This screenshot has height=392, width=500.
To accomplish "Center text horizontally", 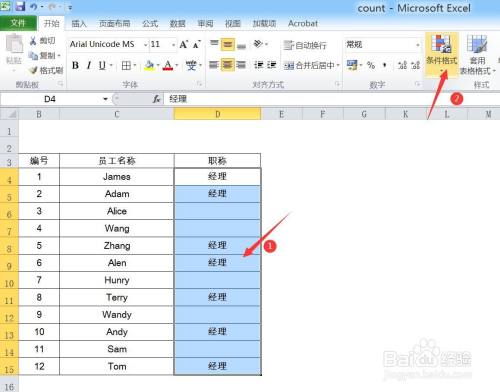I will click(x=227, y=65).
